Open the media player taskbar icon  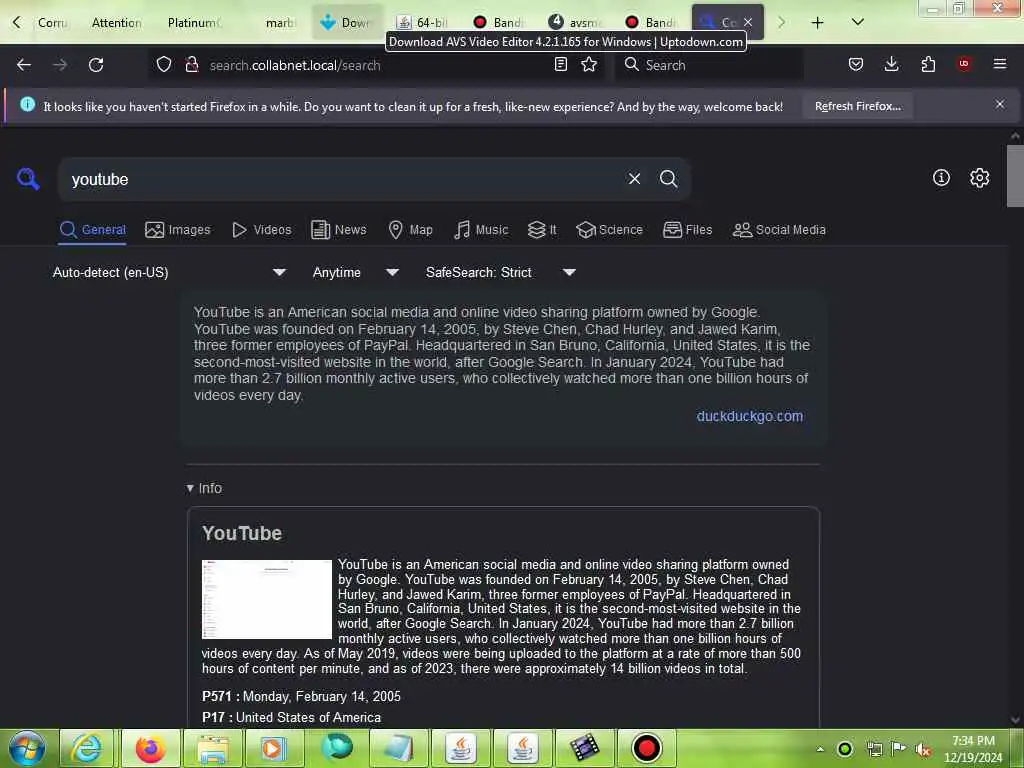(x=274, y=748)
